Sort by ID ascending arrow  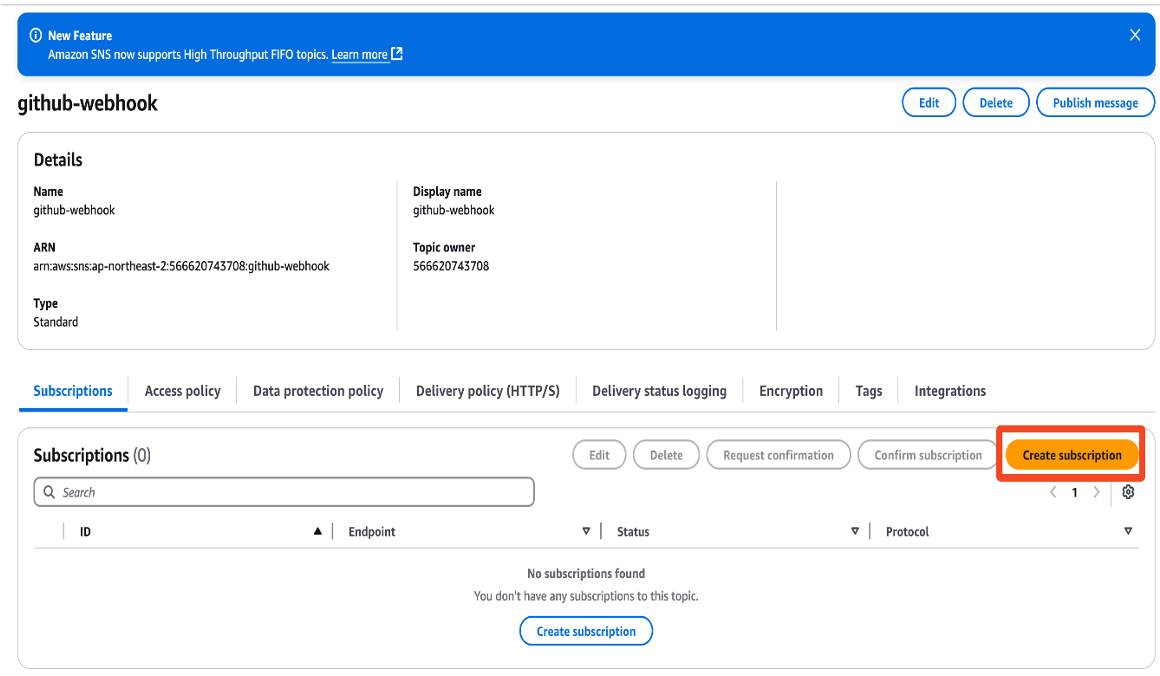[317, 531]
